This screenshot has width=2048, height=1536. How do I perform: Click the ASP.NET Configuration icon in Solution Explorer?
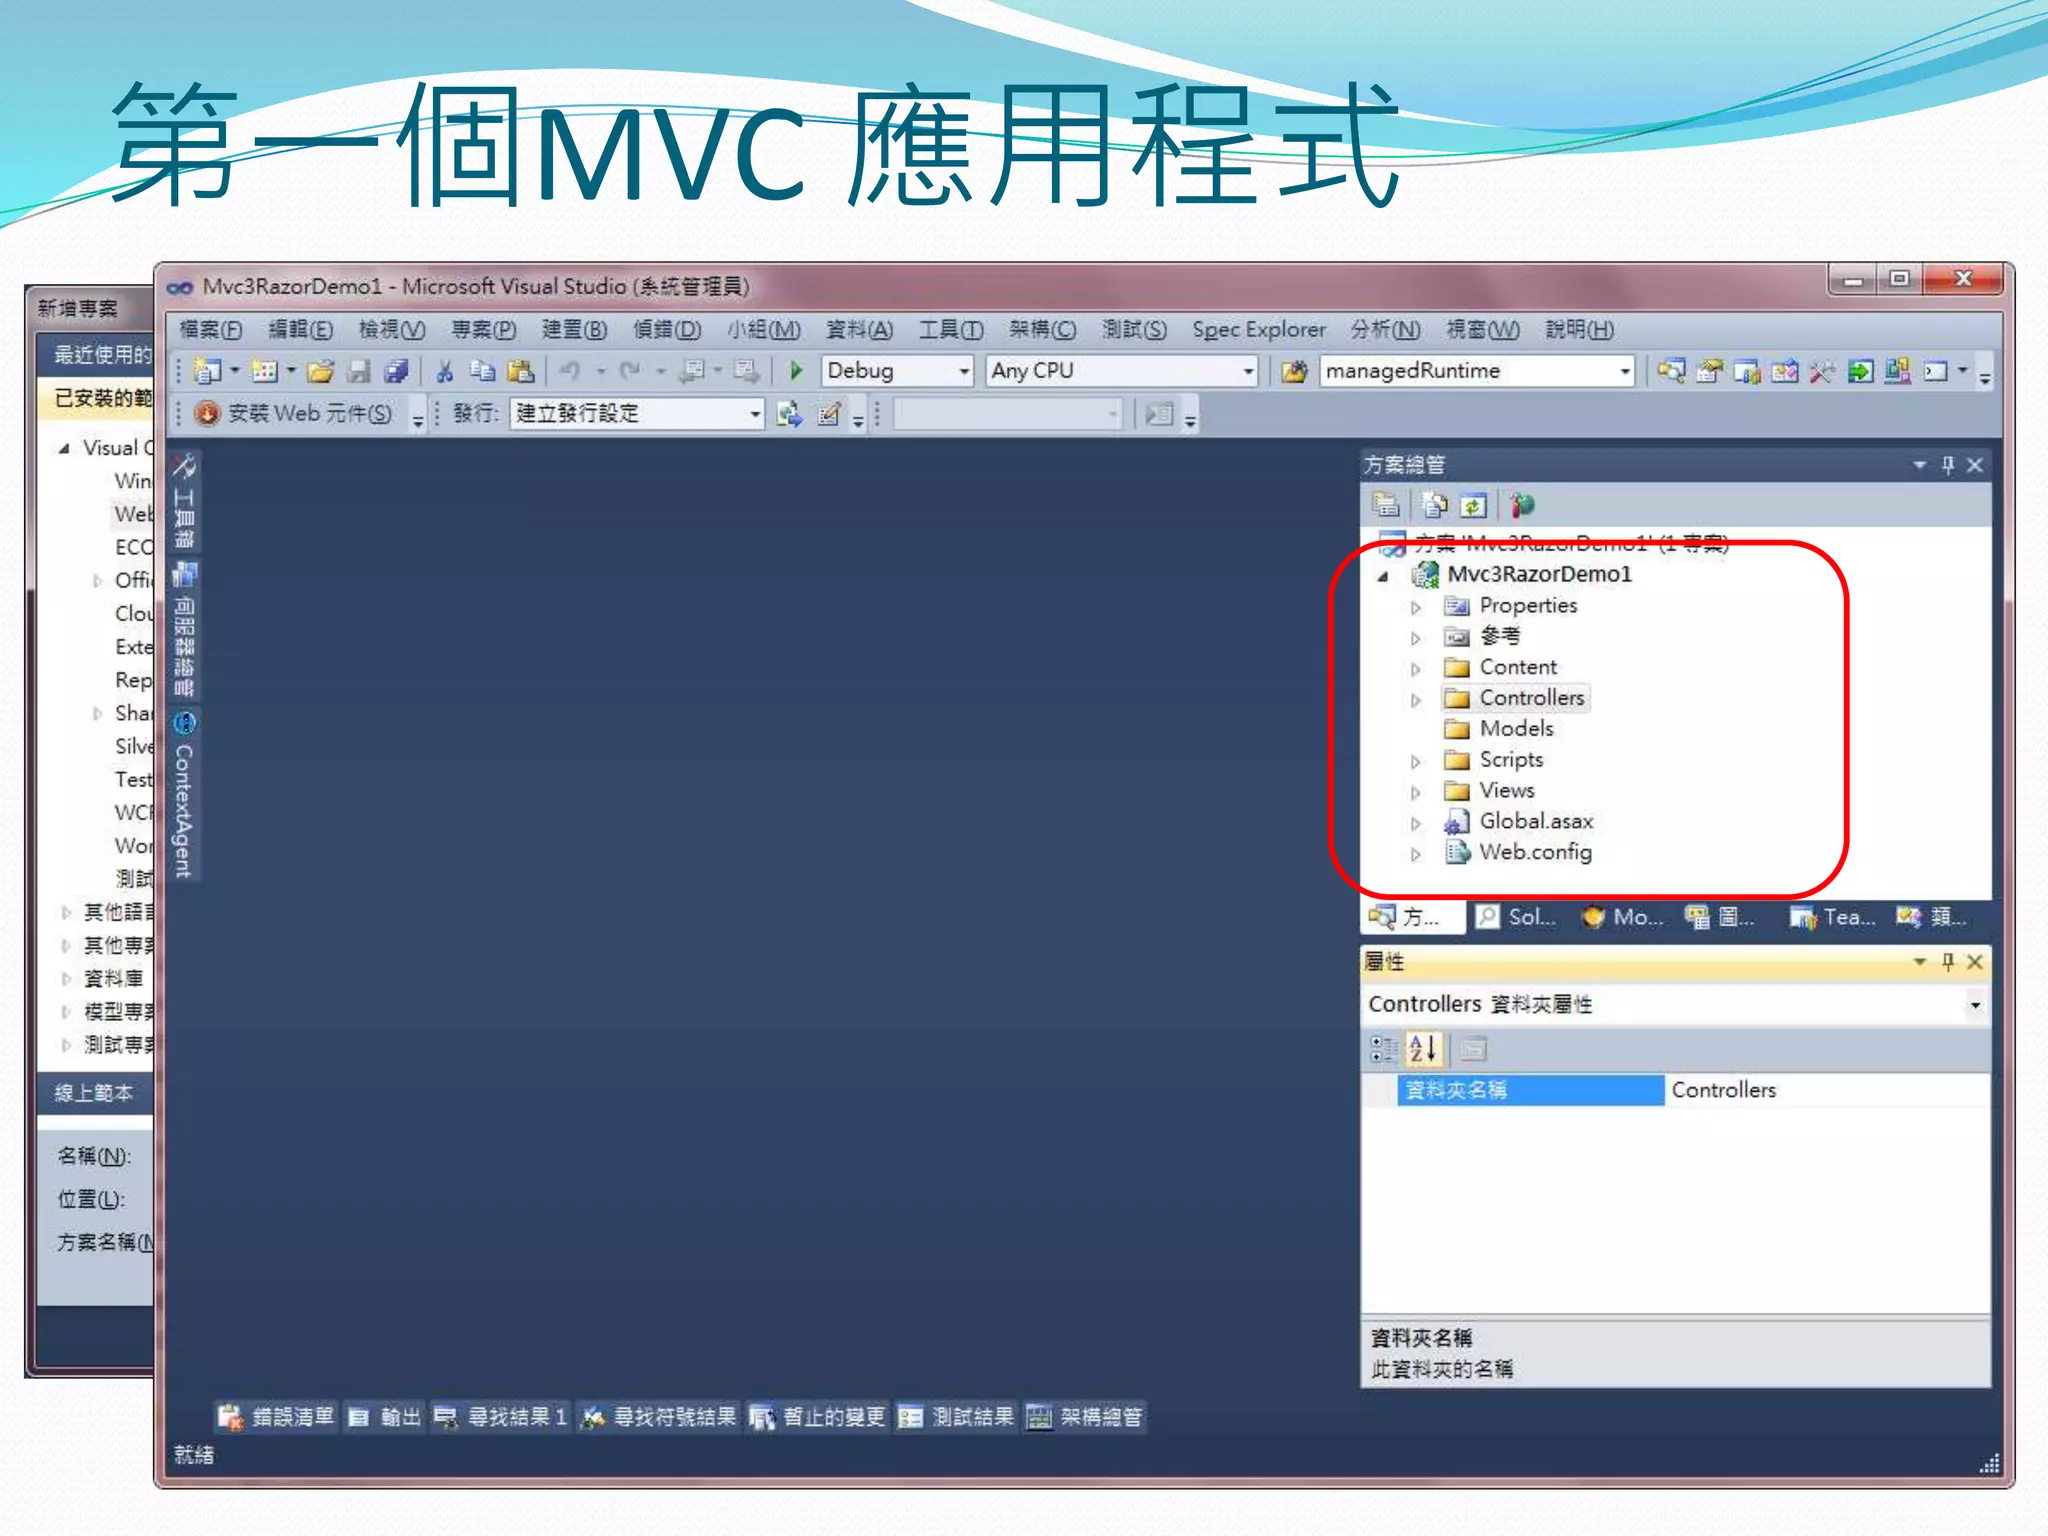[x=1521, y=506]
